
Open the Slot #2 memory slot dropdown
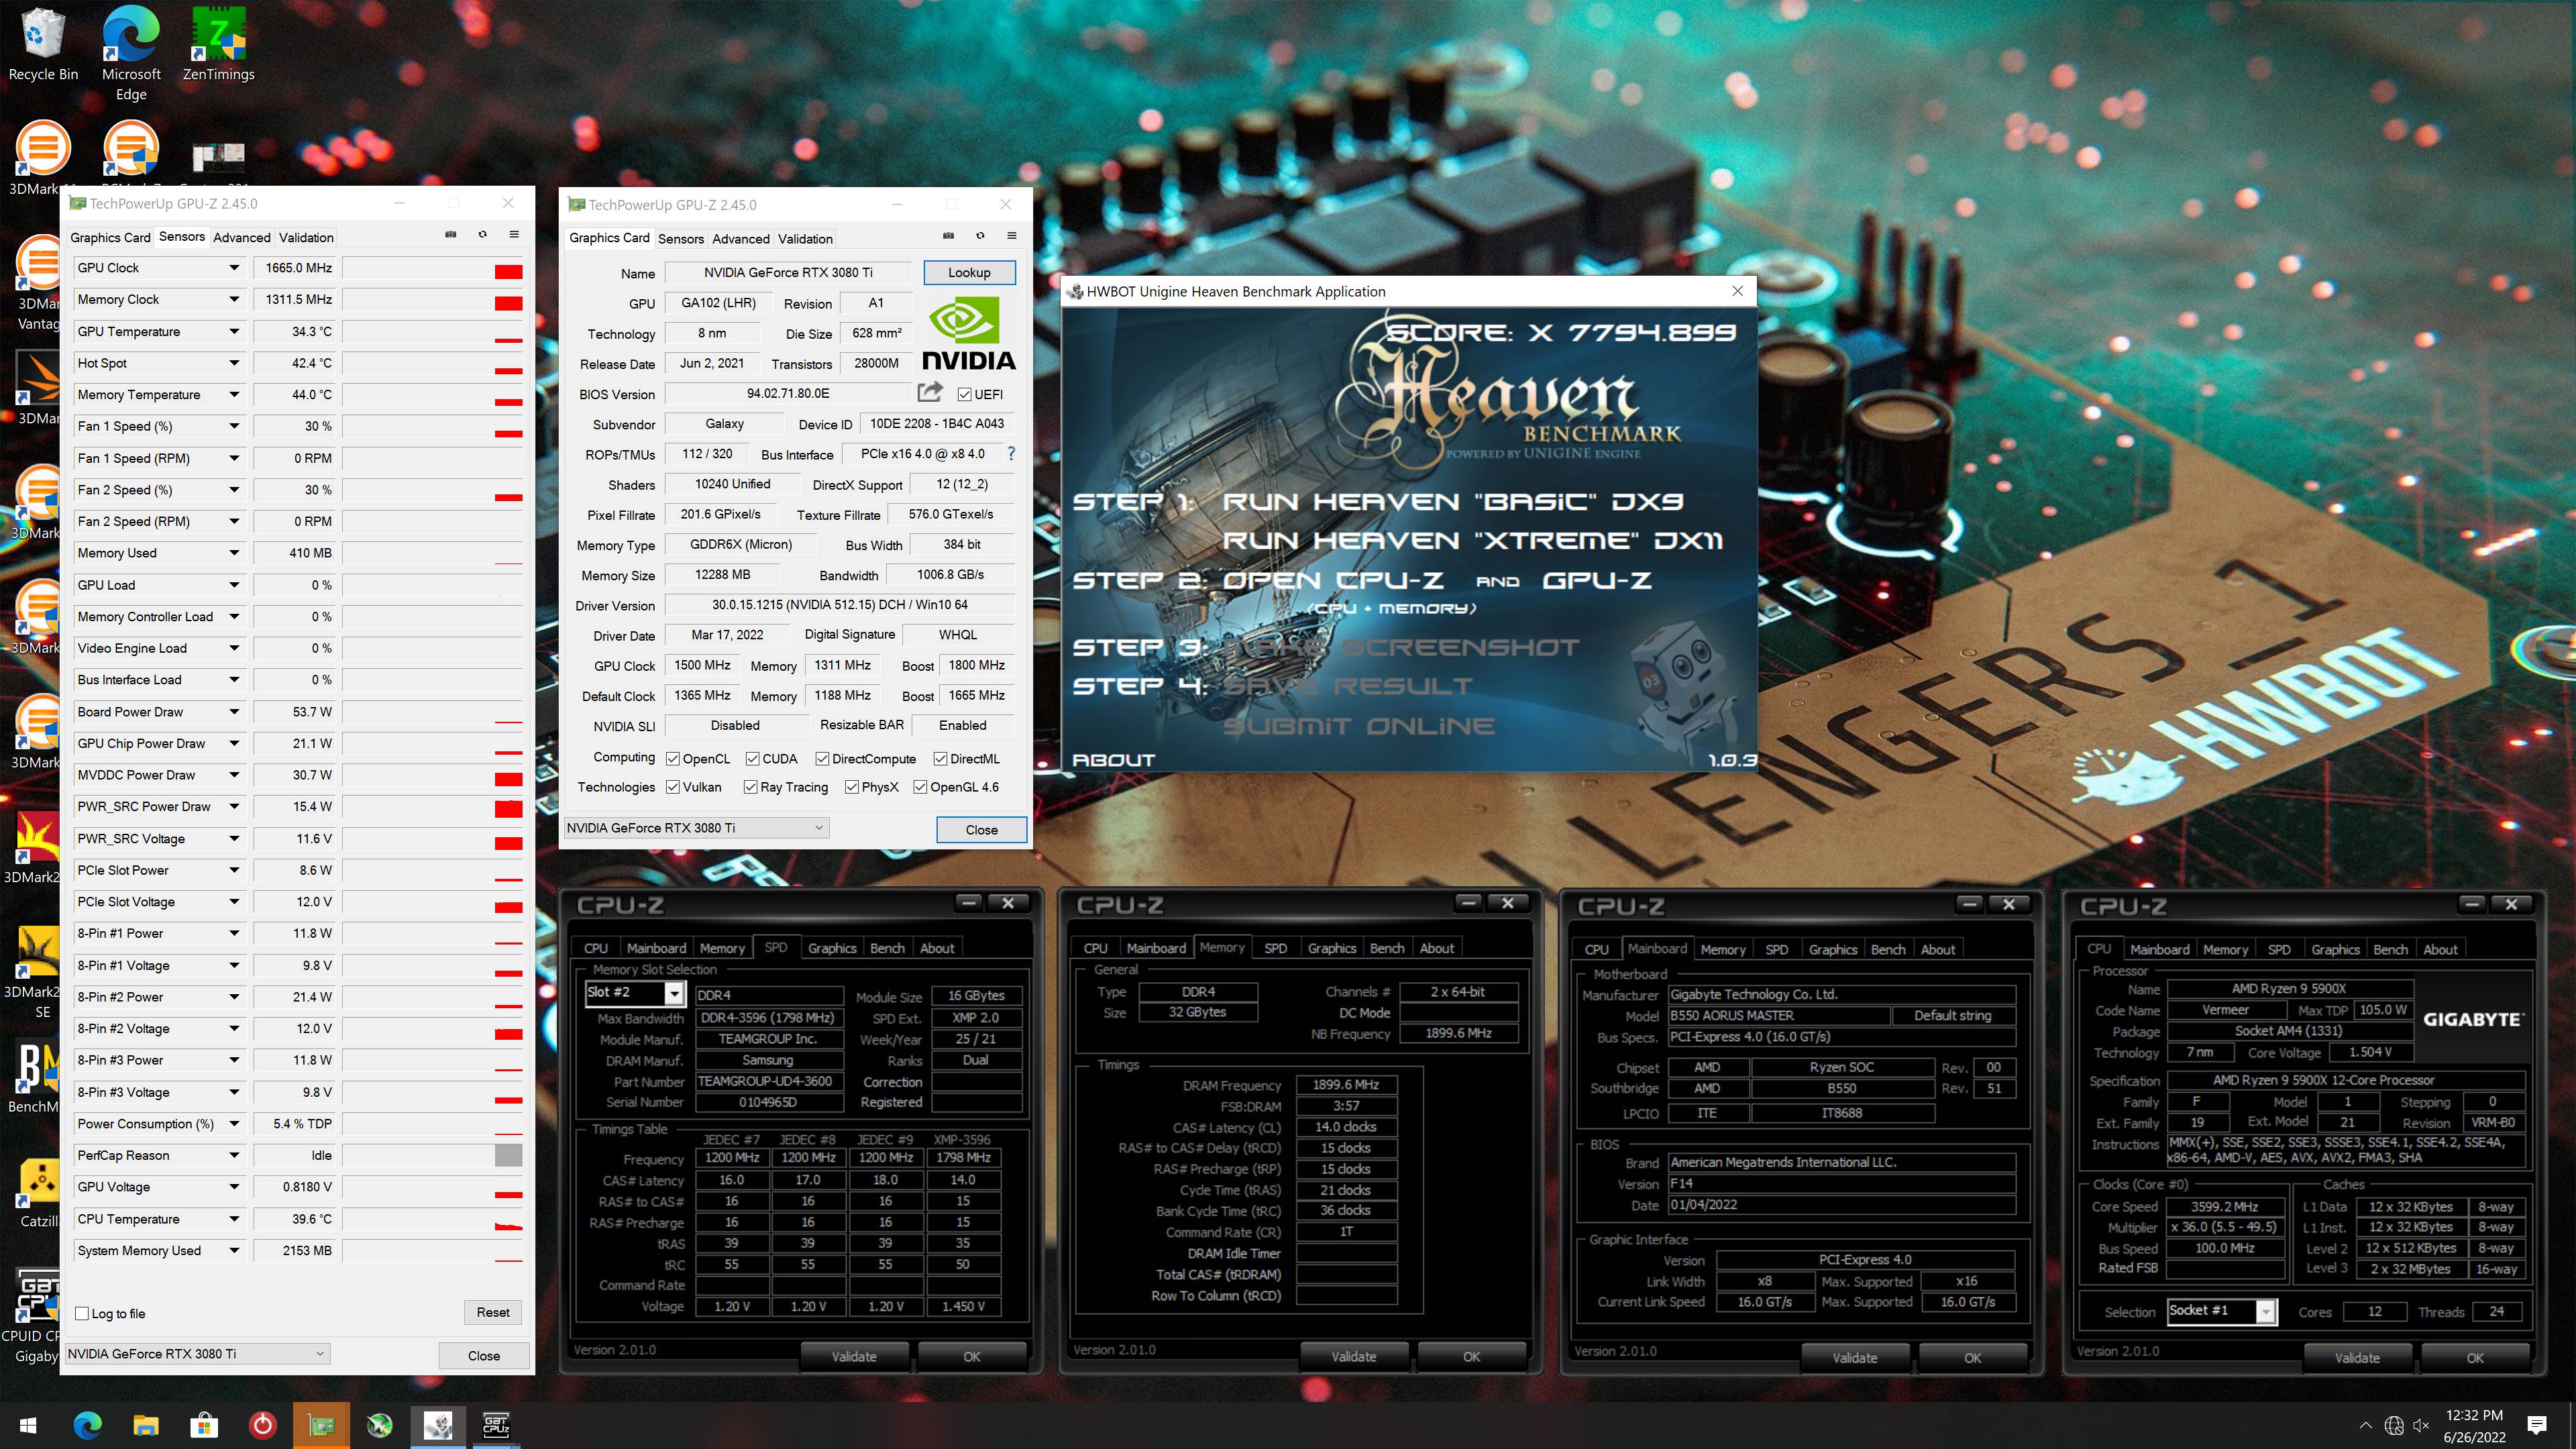(x=674, y=993)
